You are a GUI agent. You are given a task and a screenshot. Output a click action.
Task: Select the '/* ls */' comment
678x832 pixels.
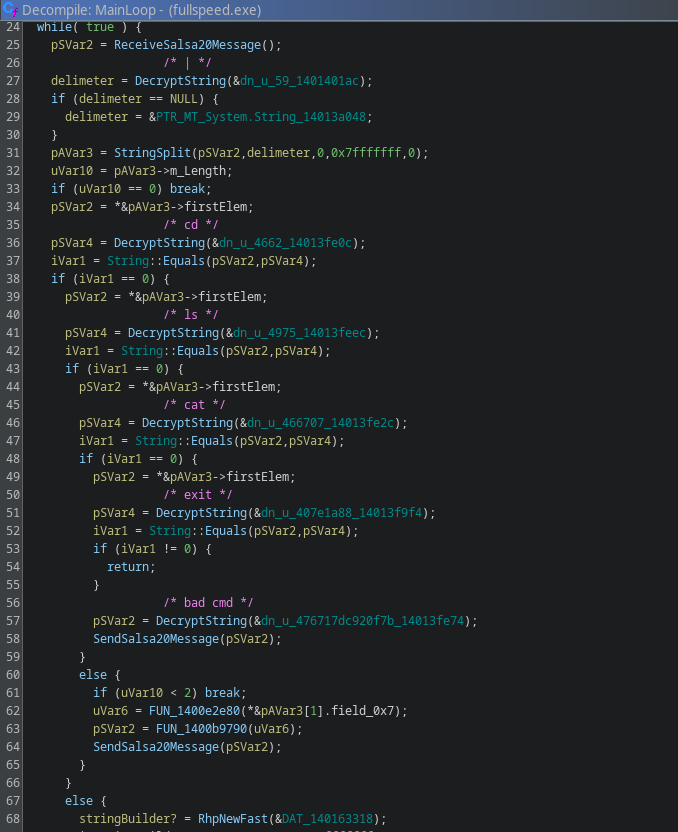191,315
